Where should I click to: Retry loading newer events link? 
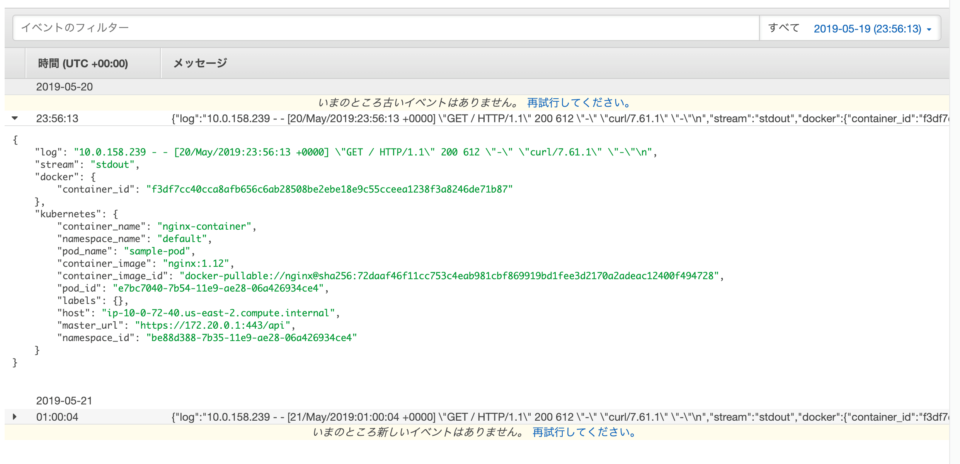(584, 433)
